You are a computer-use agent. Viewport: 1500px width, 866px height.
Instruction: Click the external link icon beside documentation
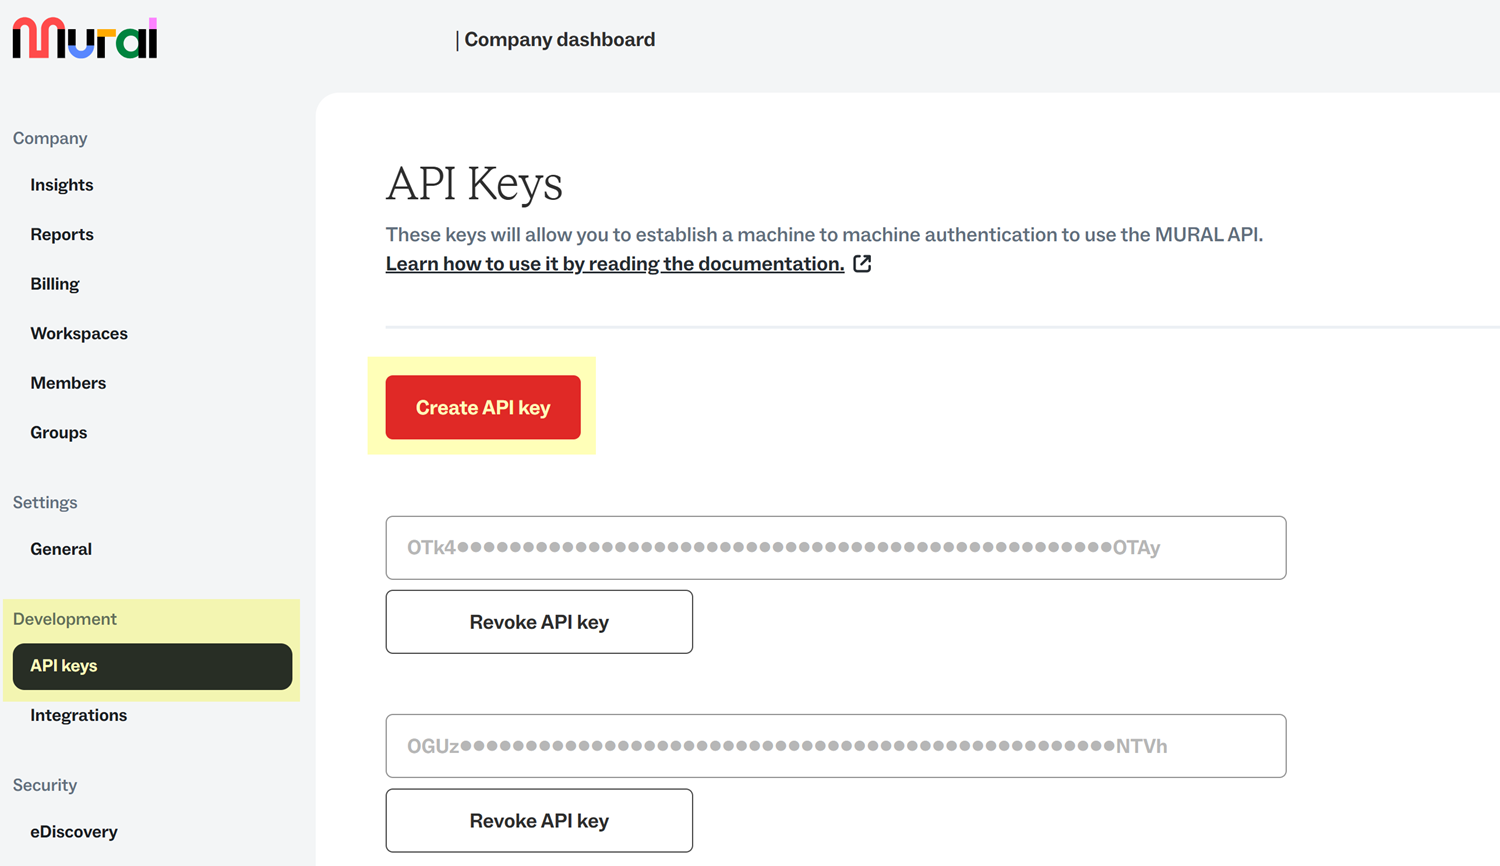862,264
